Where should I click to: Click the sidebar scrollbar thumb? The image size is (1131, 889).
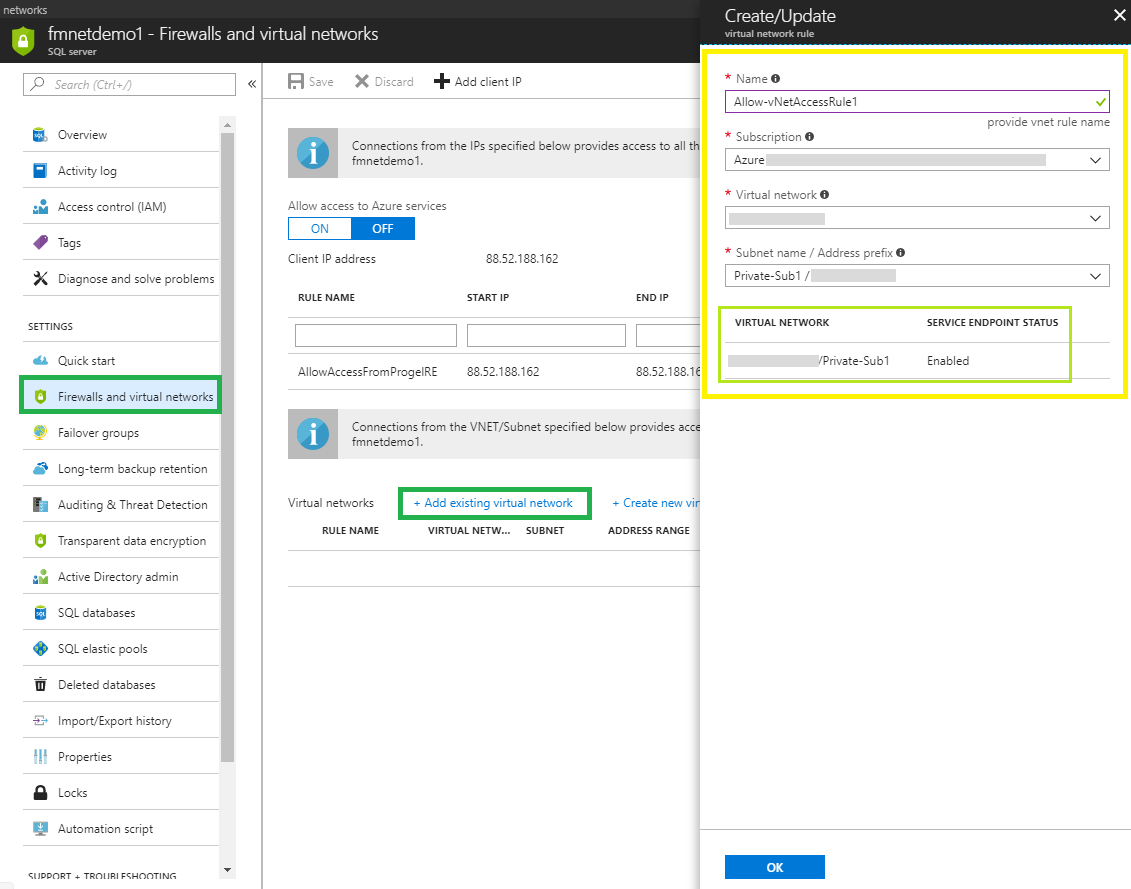coord(227,447)
